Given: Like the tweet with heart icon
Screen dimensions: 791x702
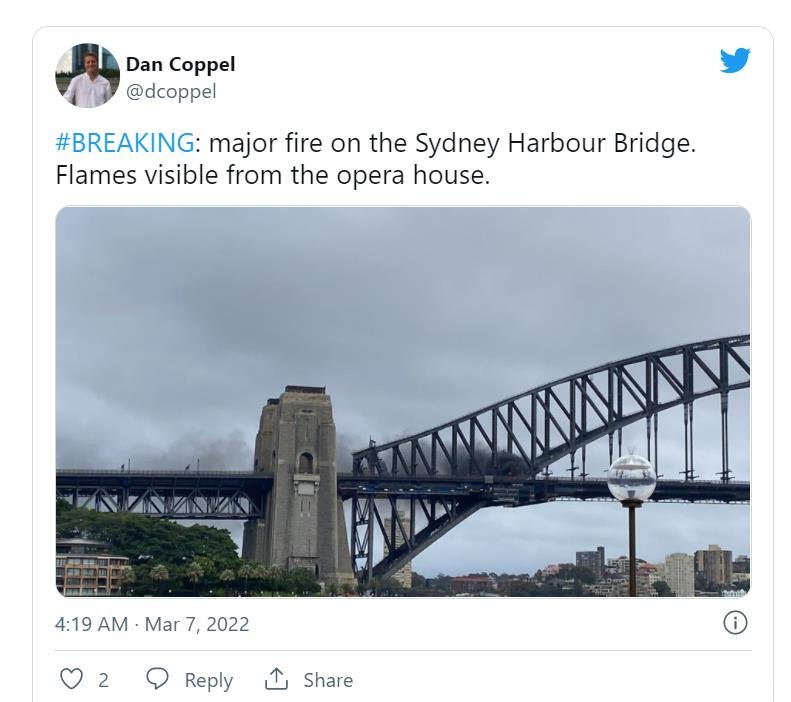Looking at the screenshot, I should pyautogui.click(x=71, y=679).
